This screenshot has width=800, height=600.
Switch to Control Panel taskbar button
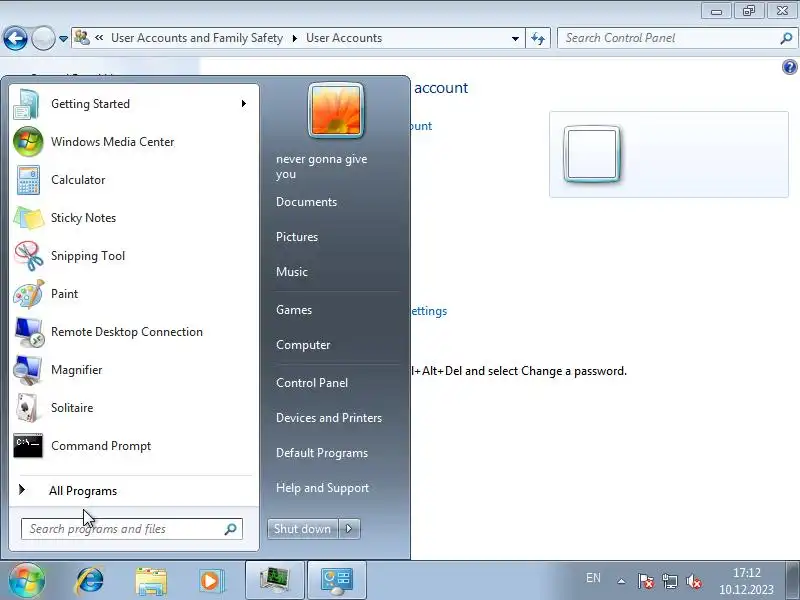click(x=337, y=580)
